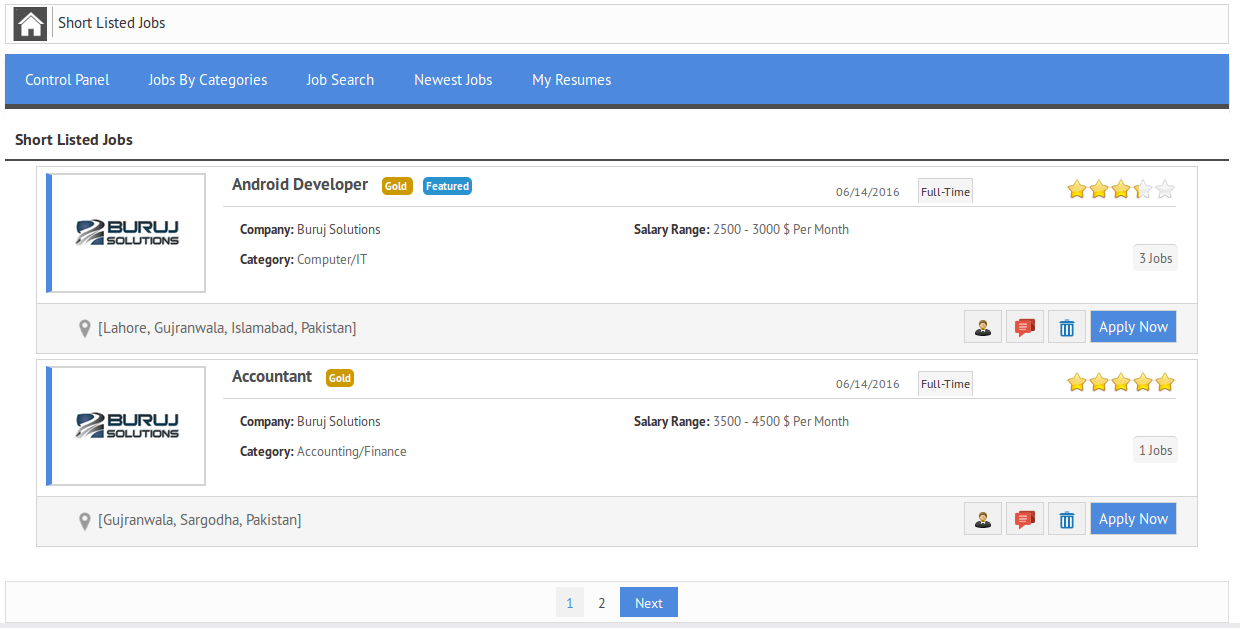
Task: Click Buruj Solutions company link for Android Developer
Action: (x=339, y=230)
